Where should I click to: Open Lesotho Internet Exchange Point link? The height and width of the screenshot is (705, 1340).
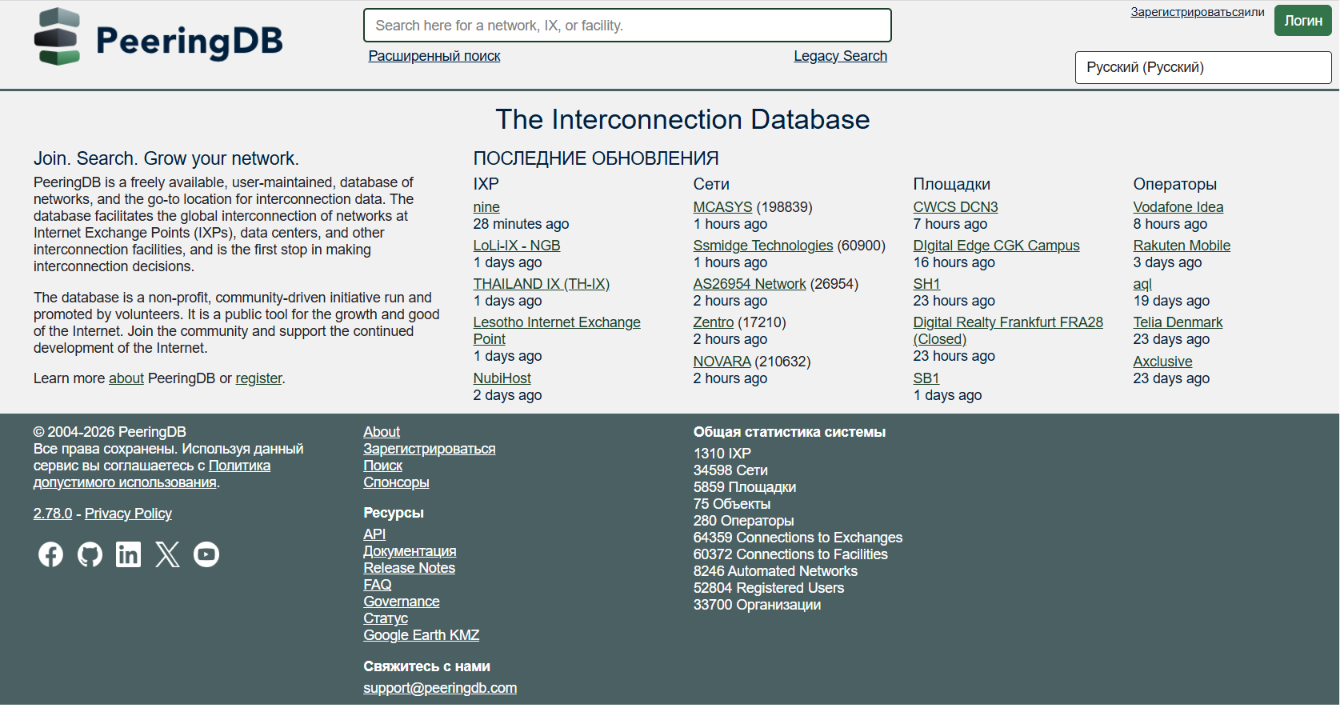pos(556,331)
